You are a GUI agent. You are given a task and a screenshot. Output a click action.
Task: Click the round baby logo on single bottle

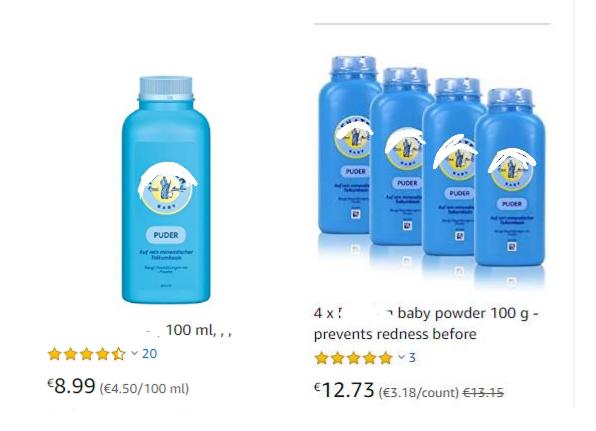166,189
